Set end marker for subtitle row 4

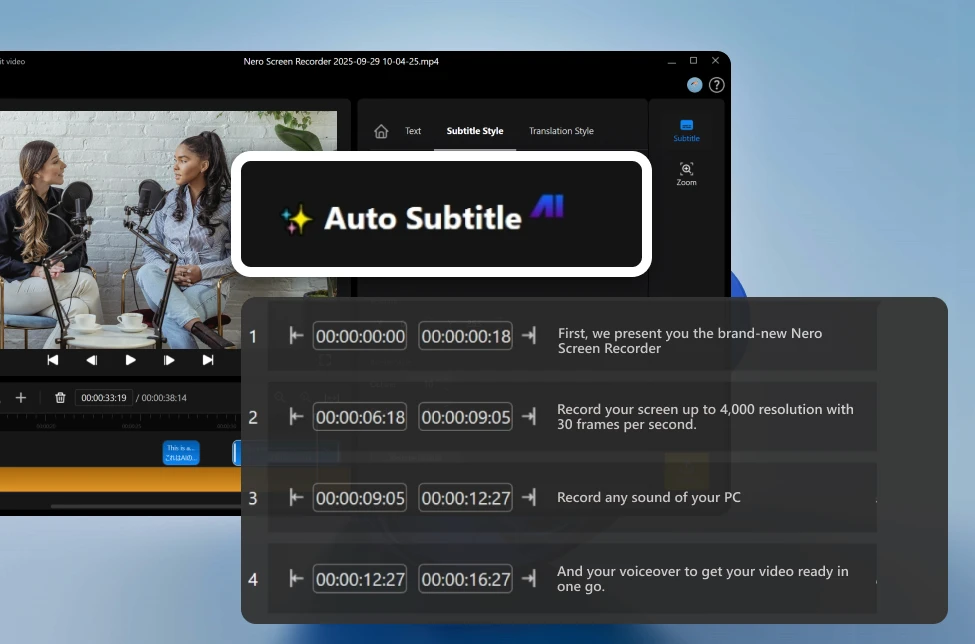tap(529, 579)
